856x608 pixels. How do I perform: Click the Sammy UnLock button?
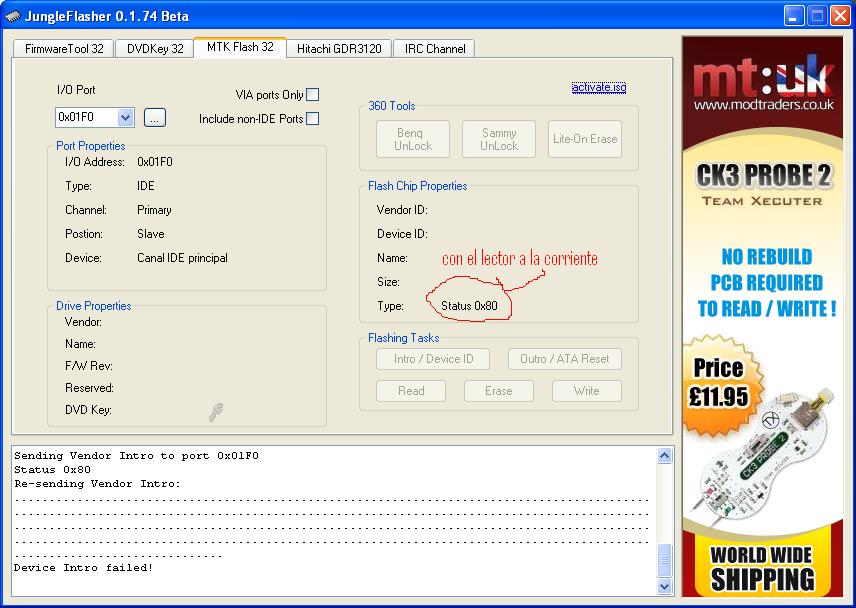[499, 139]
